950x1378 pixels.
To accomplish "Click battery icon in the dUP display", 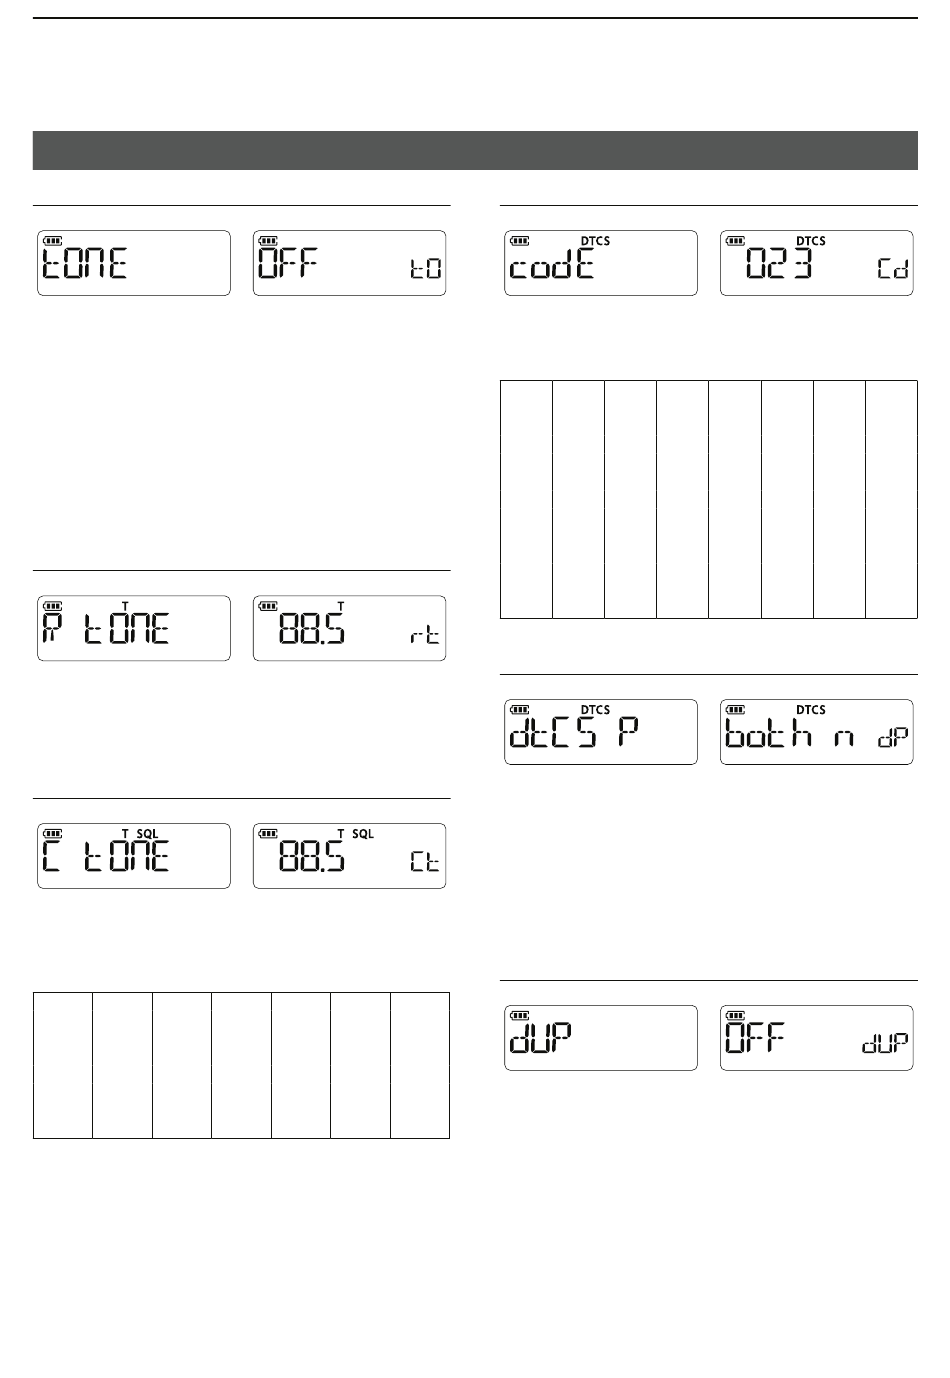I will tap(519, 1016).
